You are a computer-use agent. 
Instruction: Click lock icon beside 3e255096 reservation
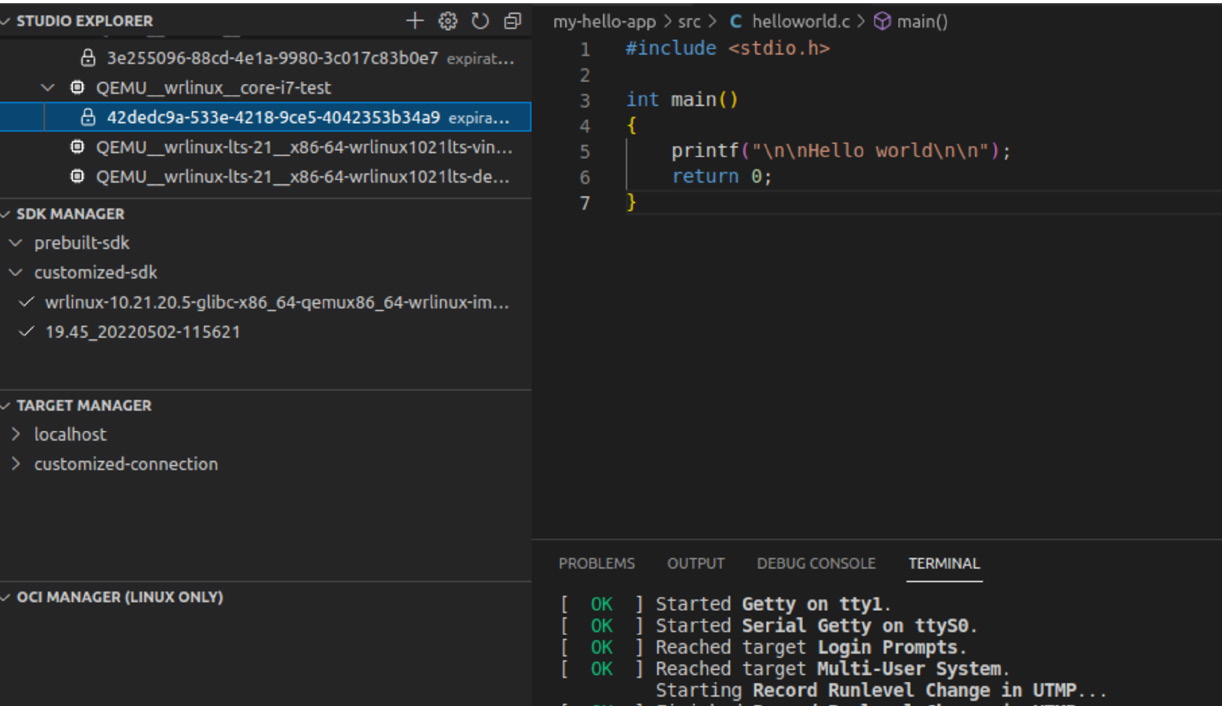click(x=88, y=58)
